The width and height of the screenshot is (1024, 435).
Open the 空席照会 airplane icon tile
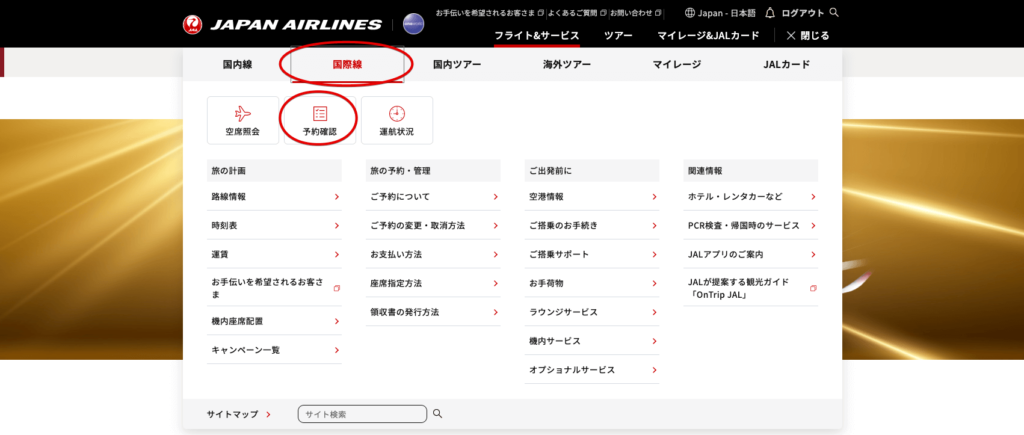pos(243,120)
